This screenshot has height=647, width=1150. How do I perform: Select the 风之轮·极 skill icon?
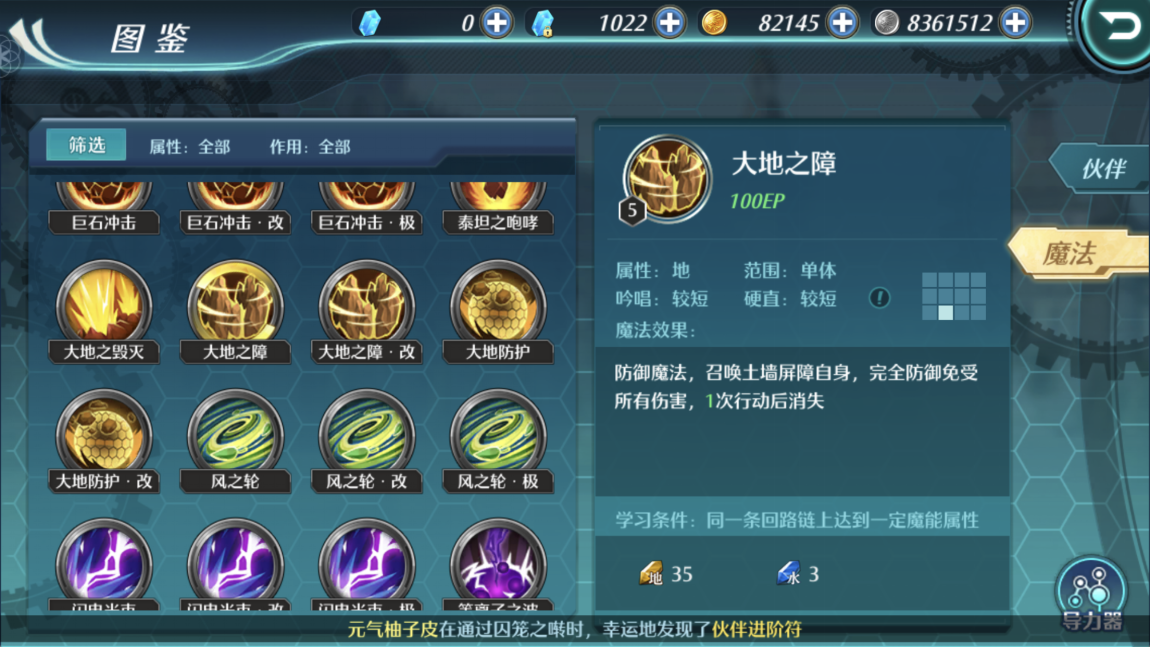pos(498,440)
